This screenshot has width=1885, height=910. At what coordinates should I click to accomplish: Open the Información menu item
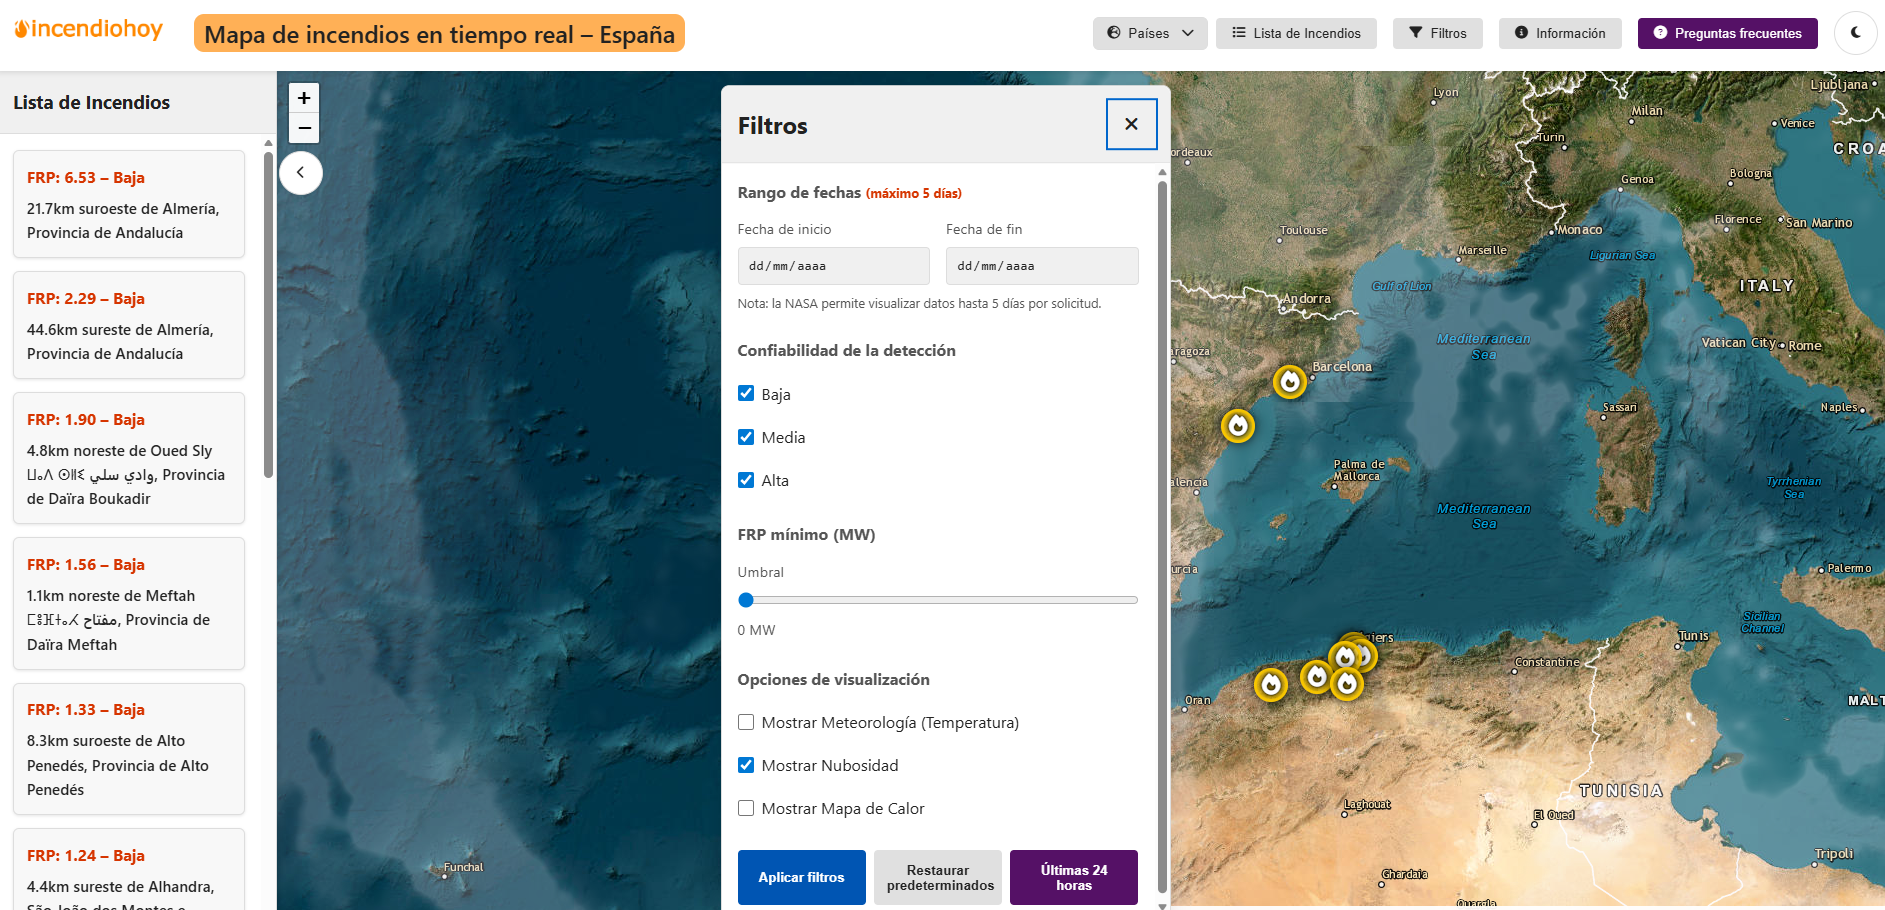[1559, 33]
